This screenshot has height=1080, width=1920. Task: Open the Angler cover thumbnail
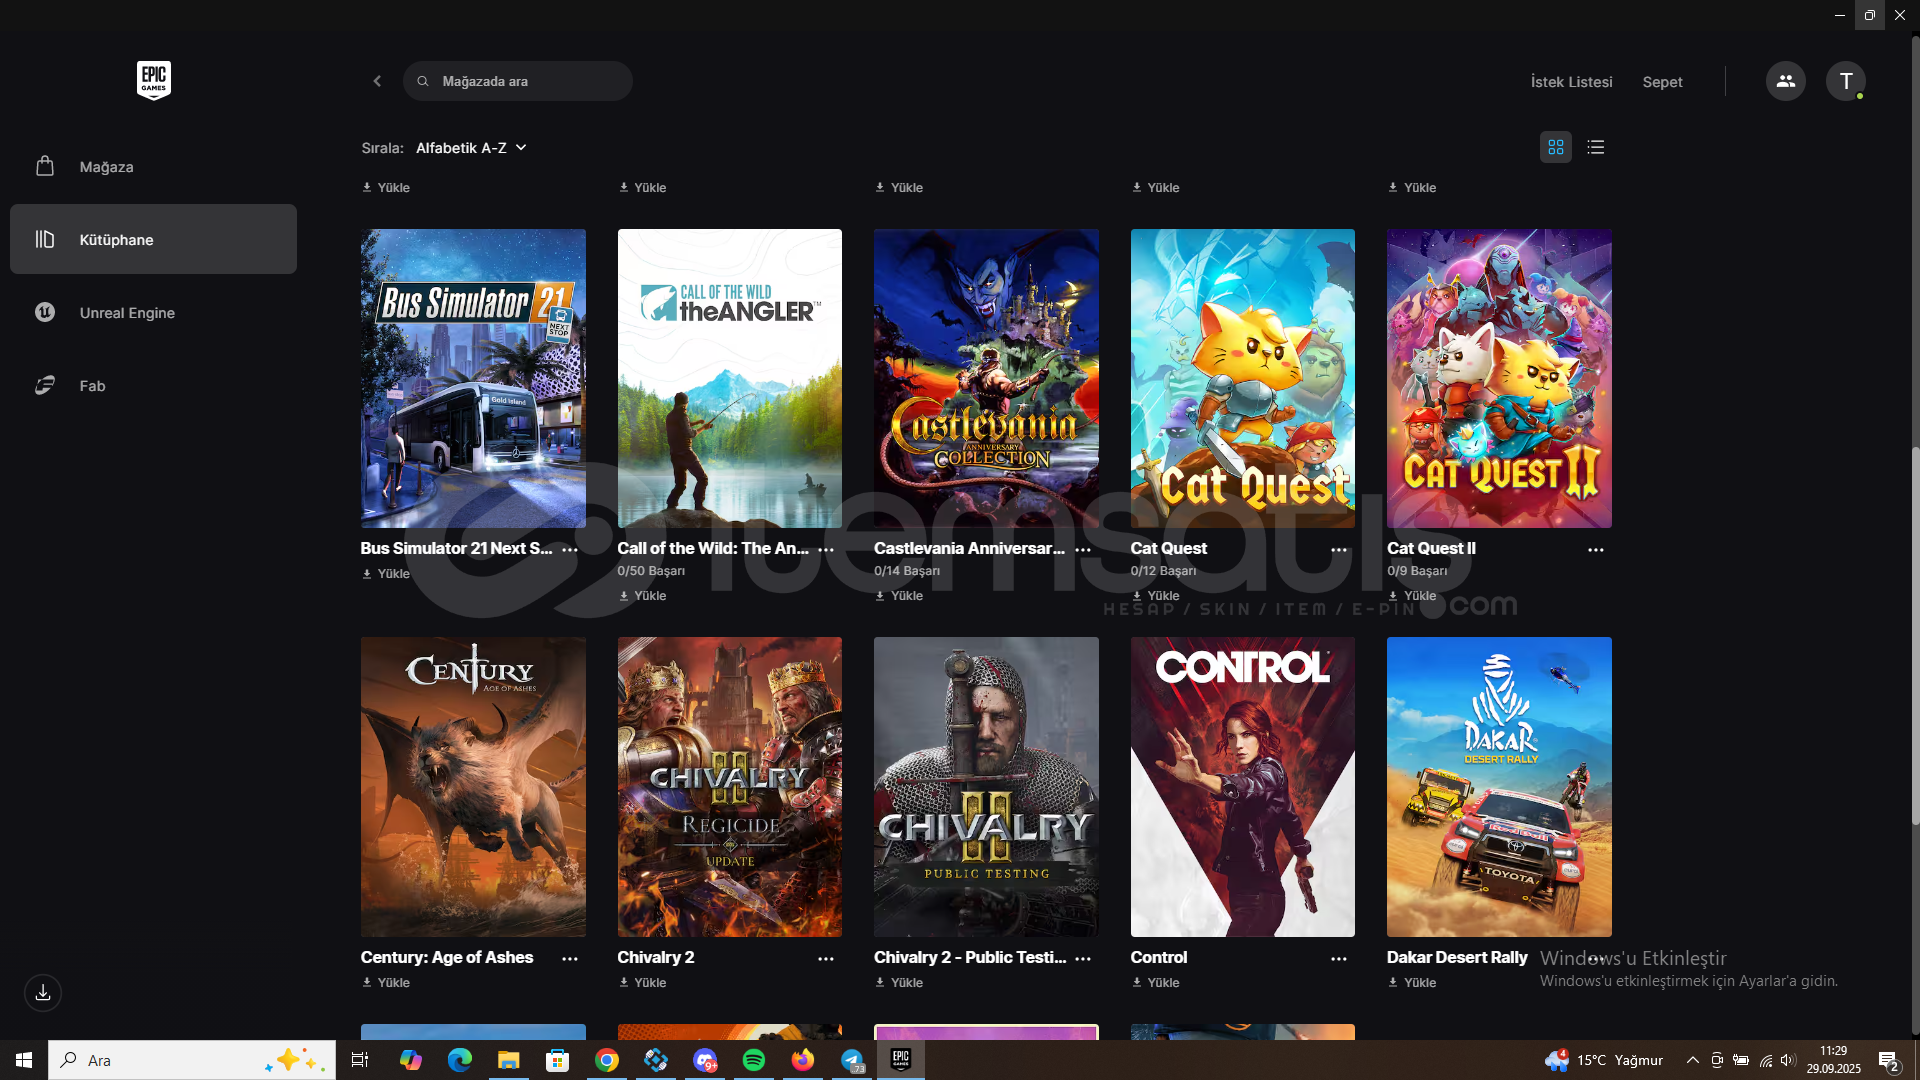(730, 378)
